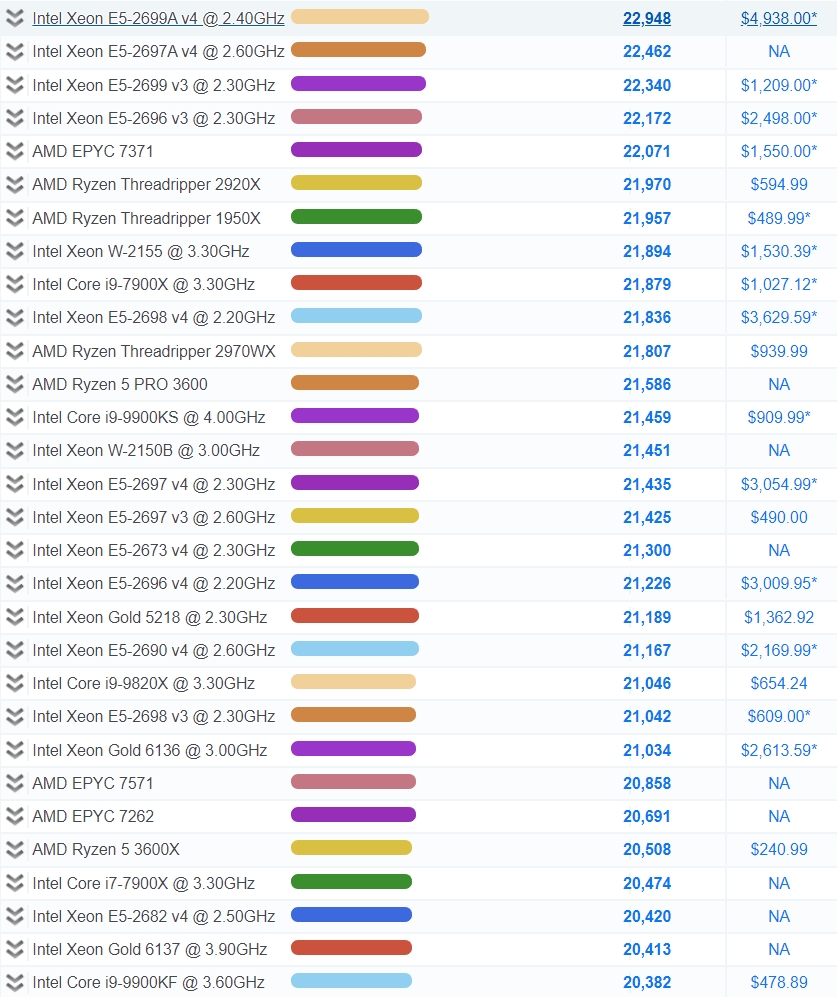Click the score bar for Intel Xeon Gold 5218

[x=355, y=615]
